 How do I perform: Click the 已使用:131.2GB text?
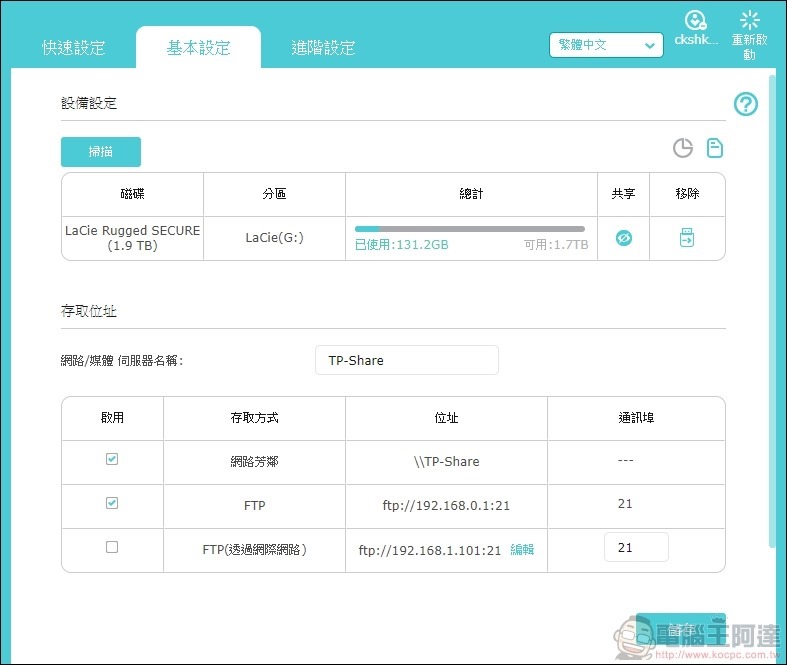402,245
